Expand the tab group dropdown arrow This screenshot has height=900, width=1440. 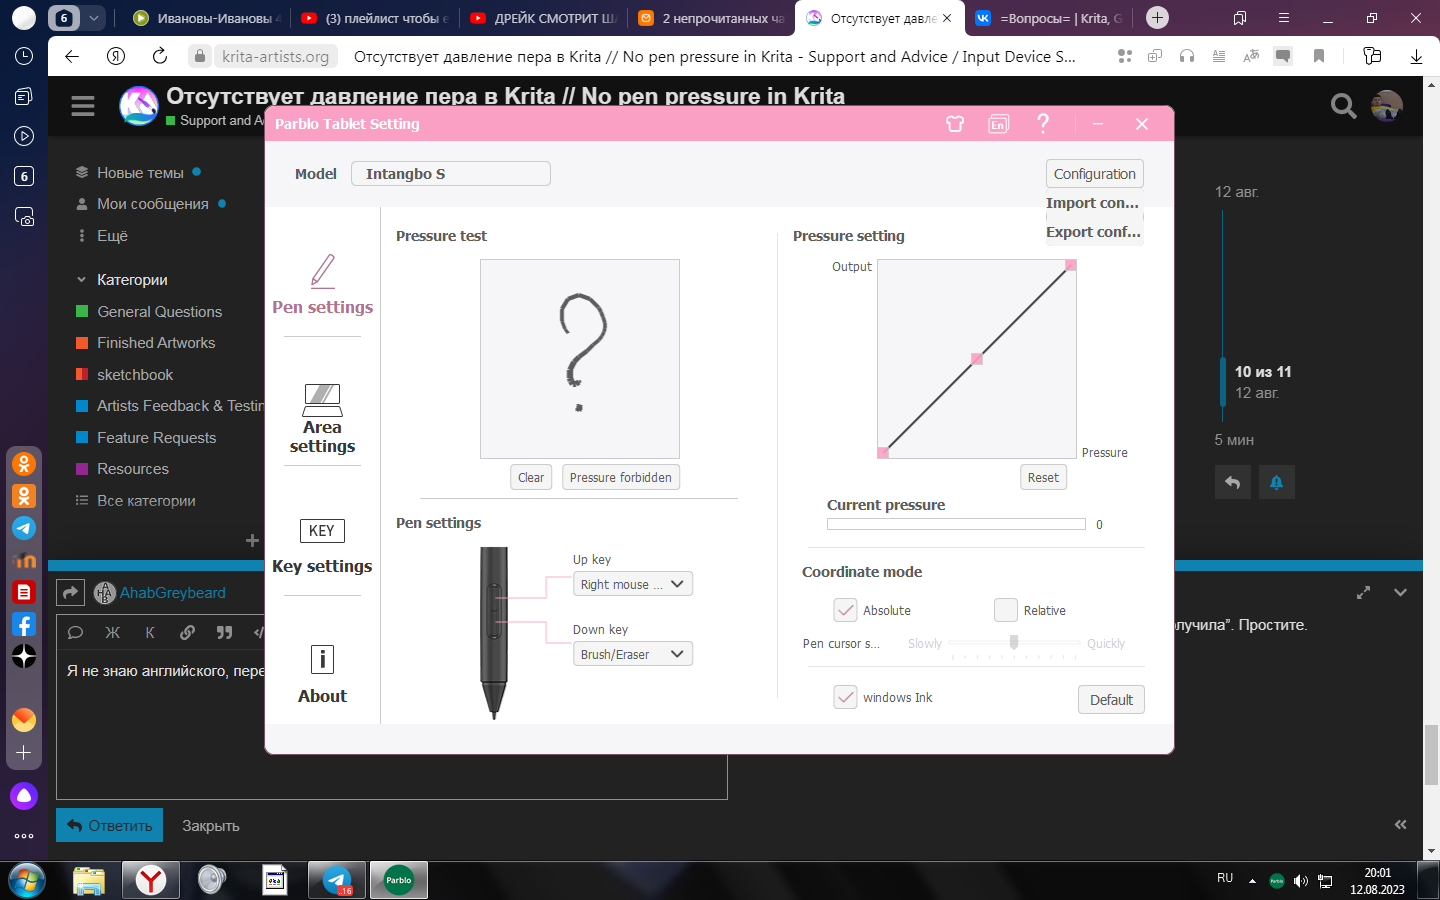point(93,18)
